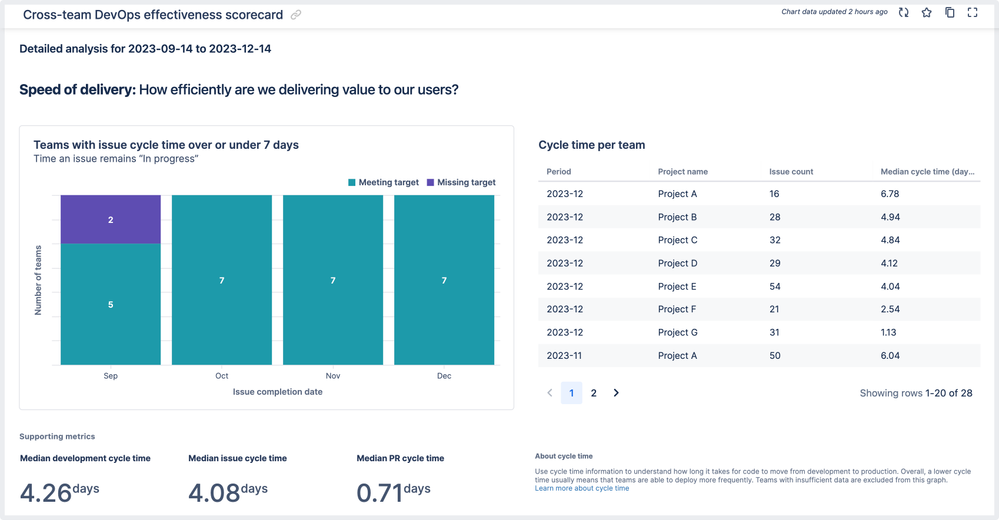Click the teal Meeting target legend swatch

pyautogui.click(x=352, y=182)
